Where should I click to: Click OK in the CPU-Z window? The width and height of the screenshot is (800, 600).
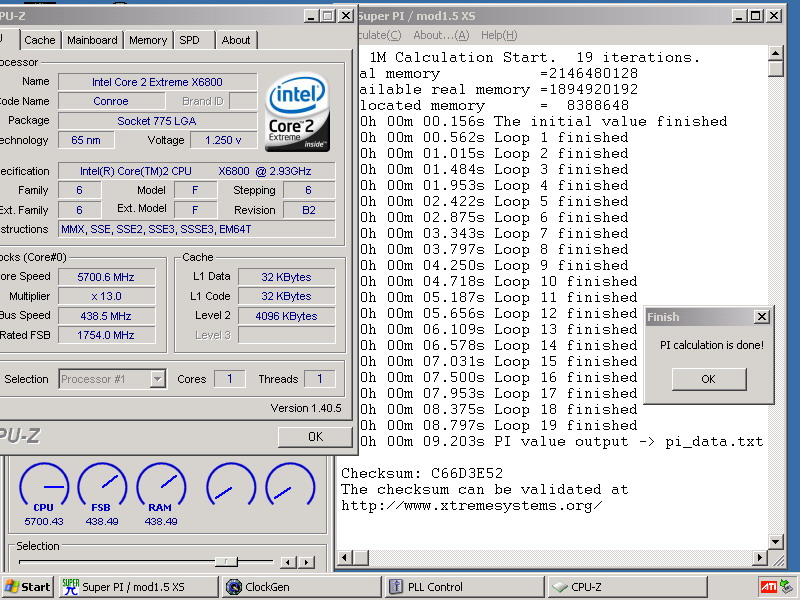point(315,437)
